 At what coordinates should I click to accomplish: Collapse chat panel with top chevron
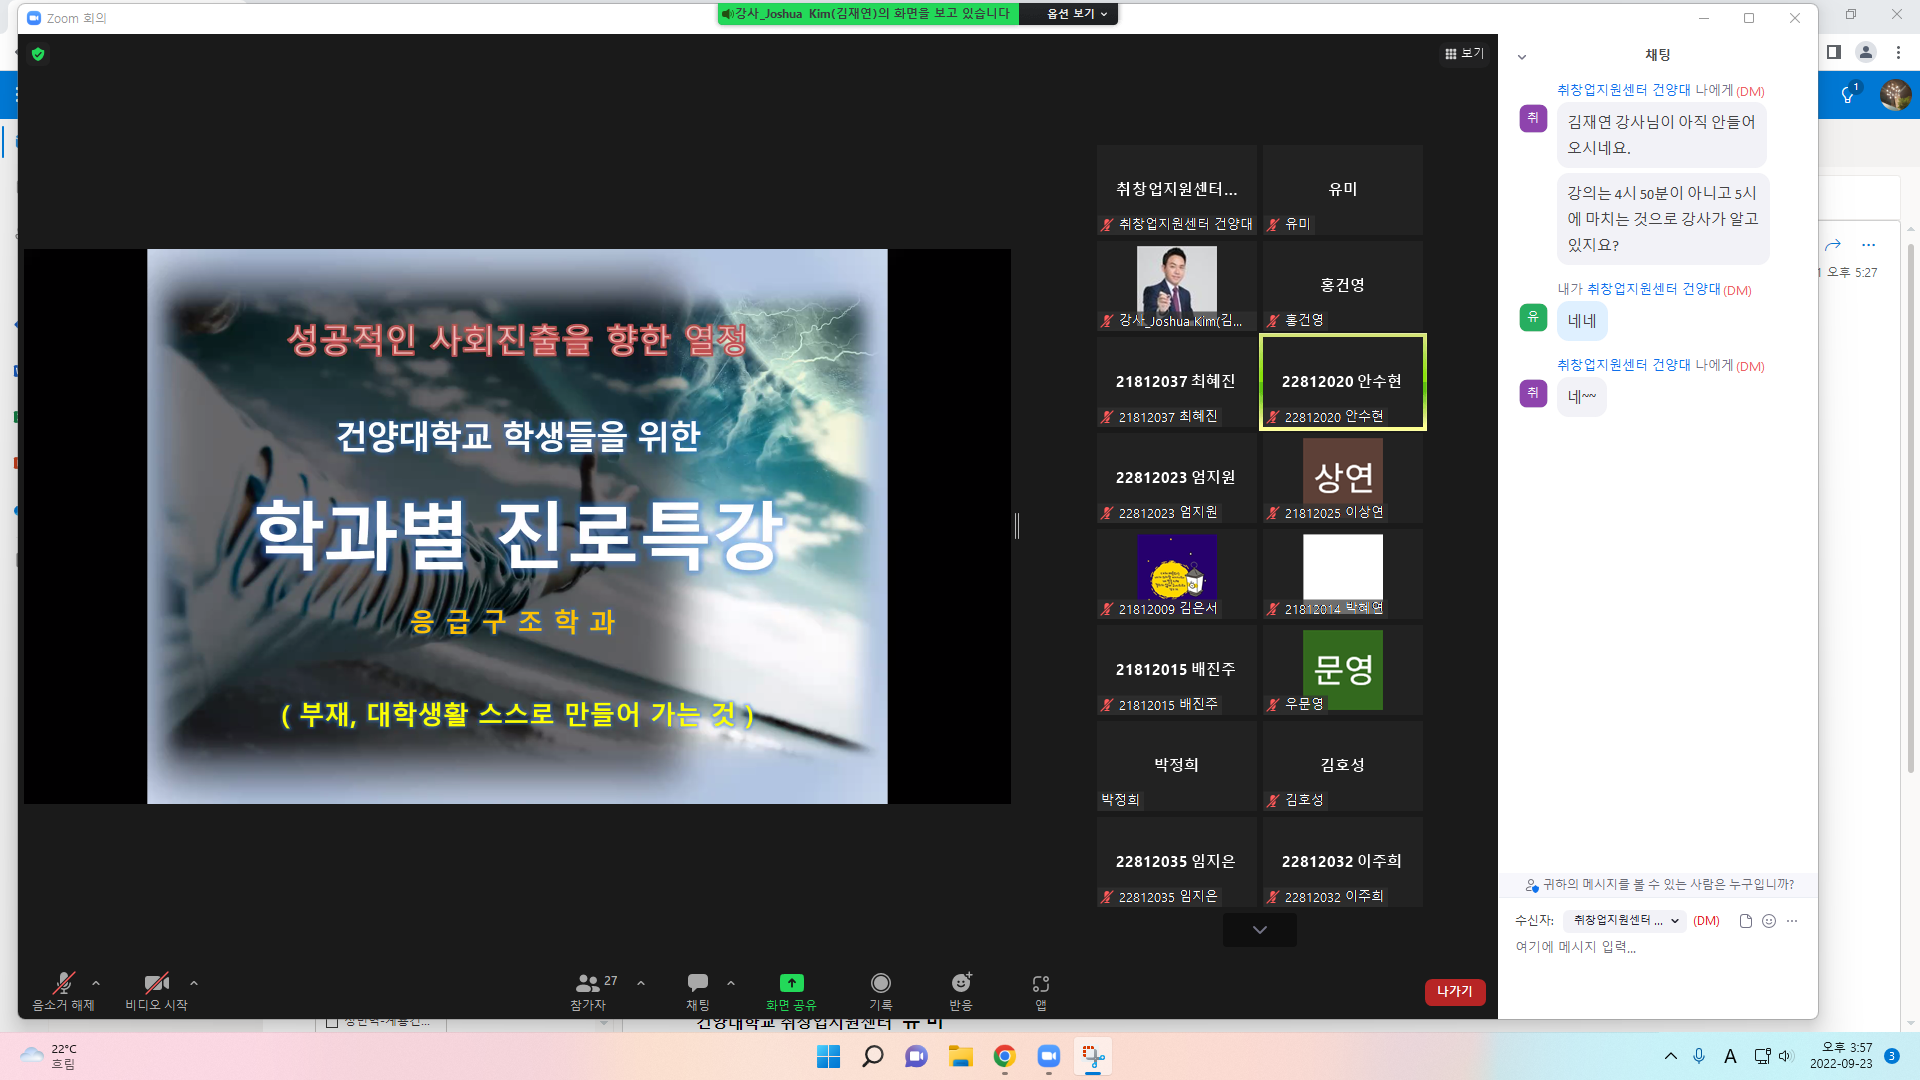pos(1521,57)
